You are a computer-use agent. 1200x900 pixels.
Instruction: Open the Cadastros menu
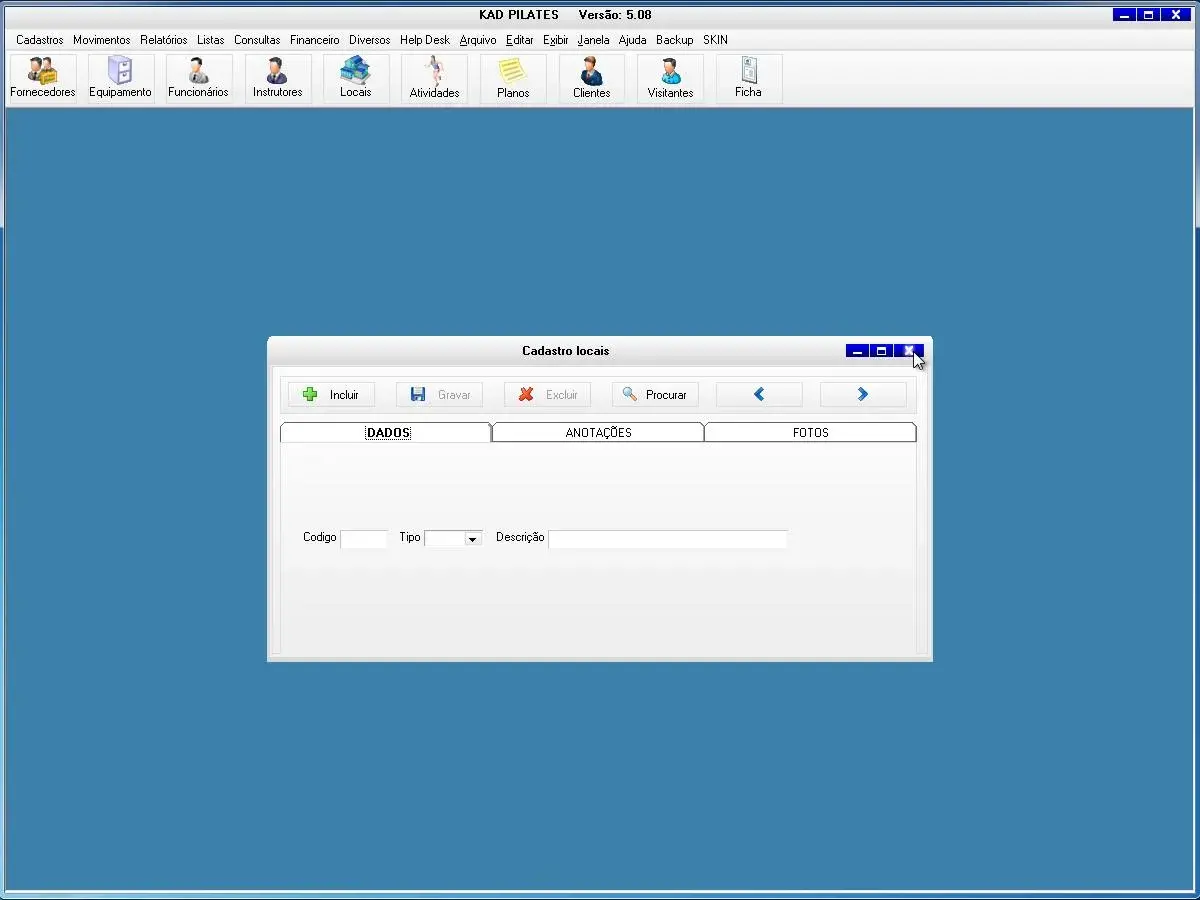coord(40,40)
